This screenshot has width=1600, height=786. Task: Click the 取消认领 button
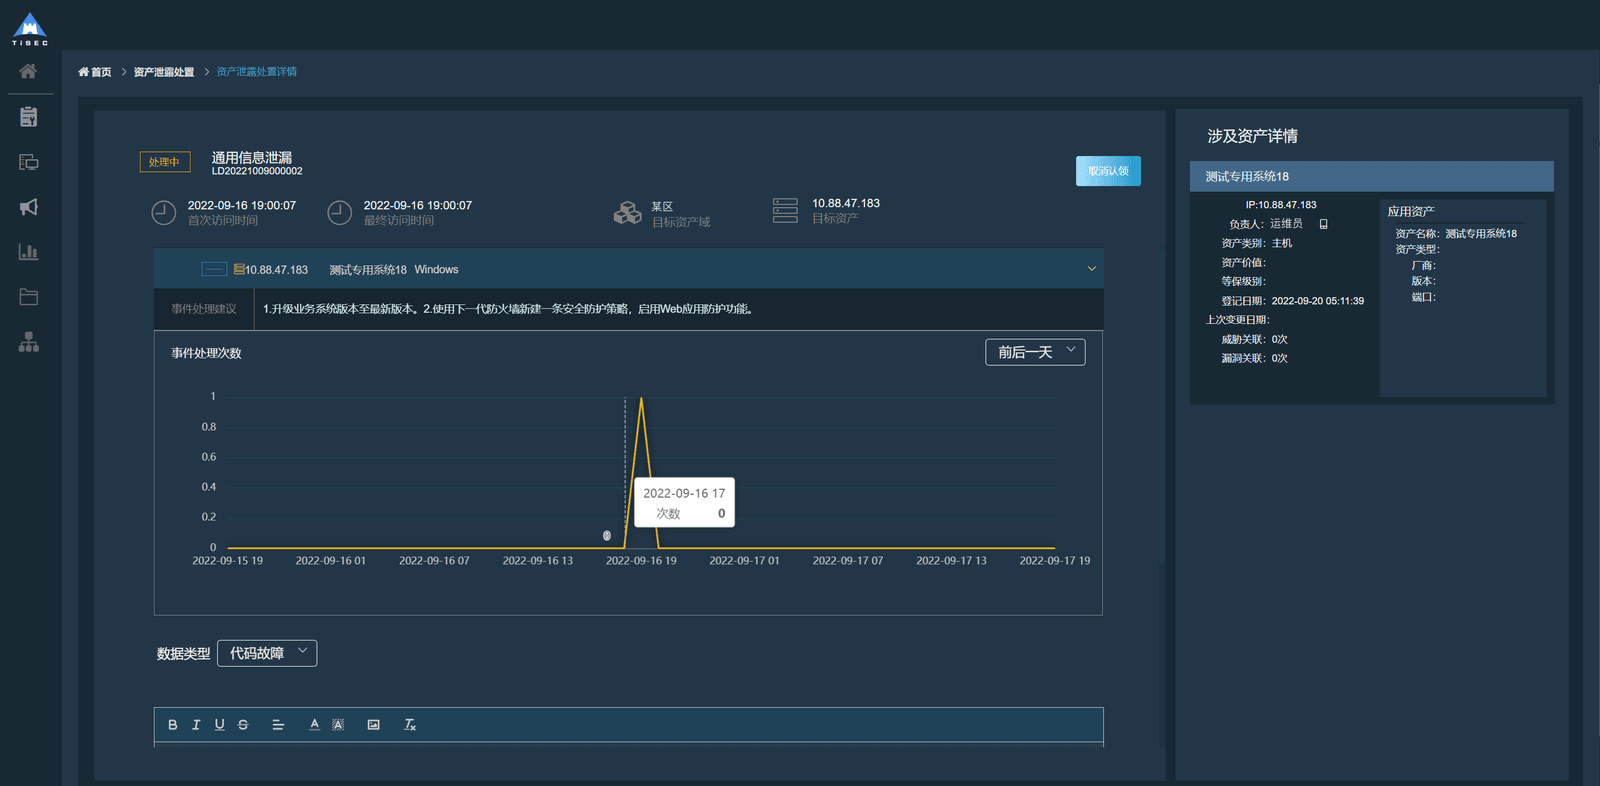click(1108, 171)
